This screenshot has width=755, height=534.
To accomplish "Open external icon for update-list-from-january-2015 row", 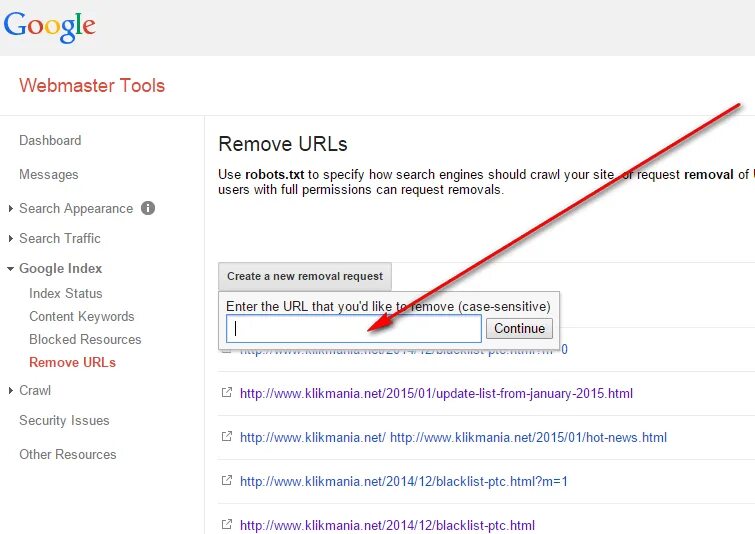I will click(227, 392).
